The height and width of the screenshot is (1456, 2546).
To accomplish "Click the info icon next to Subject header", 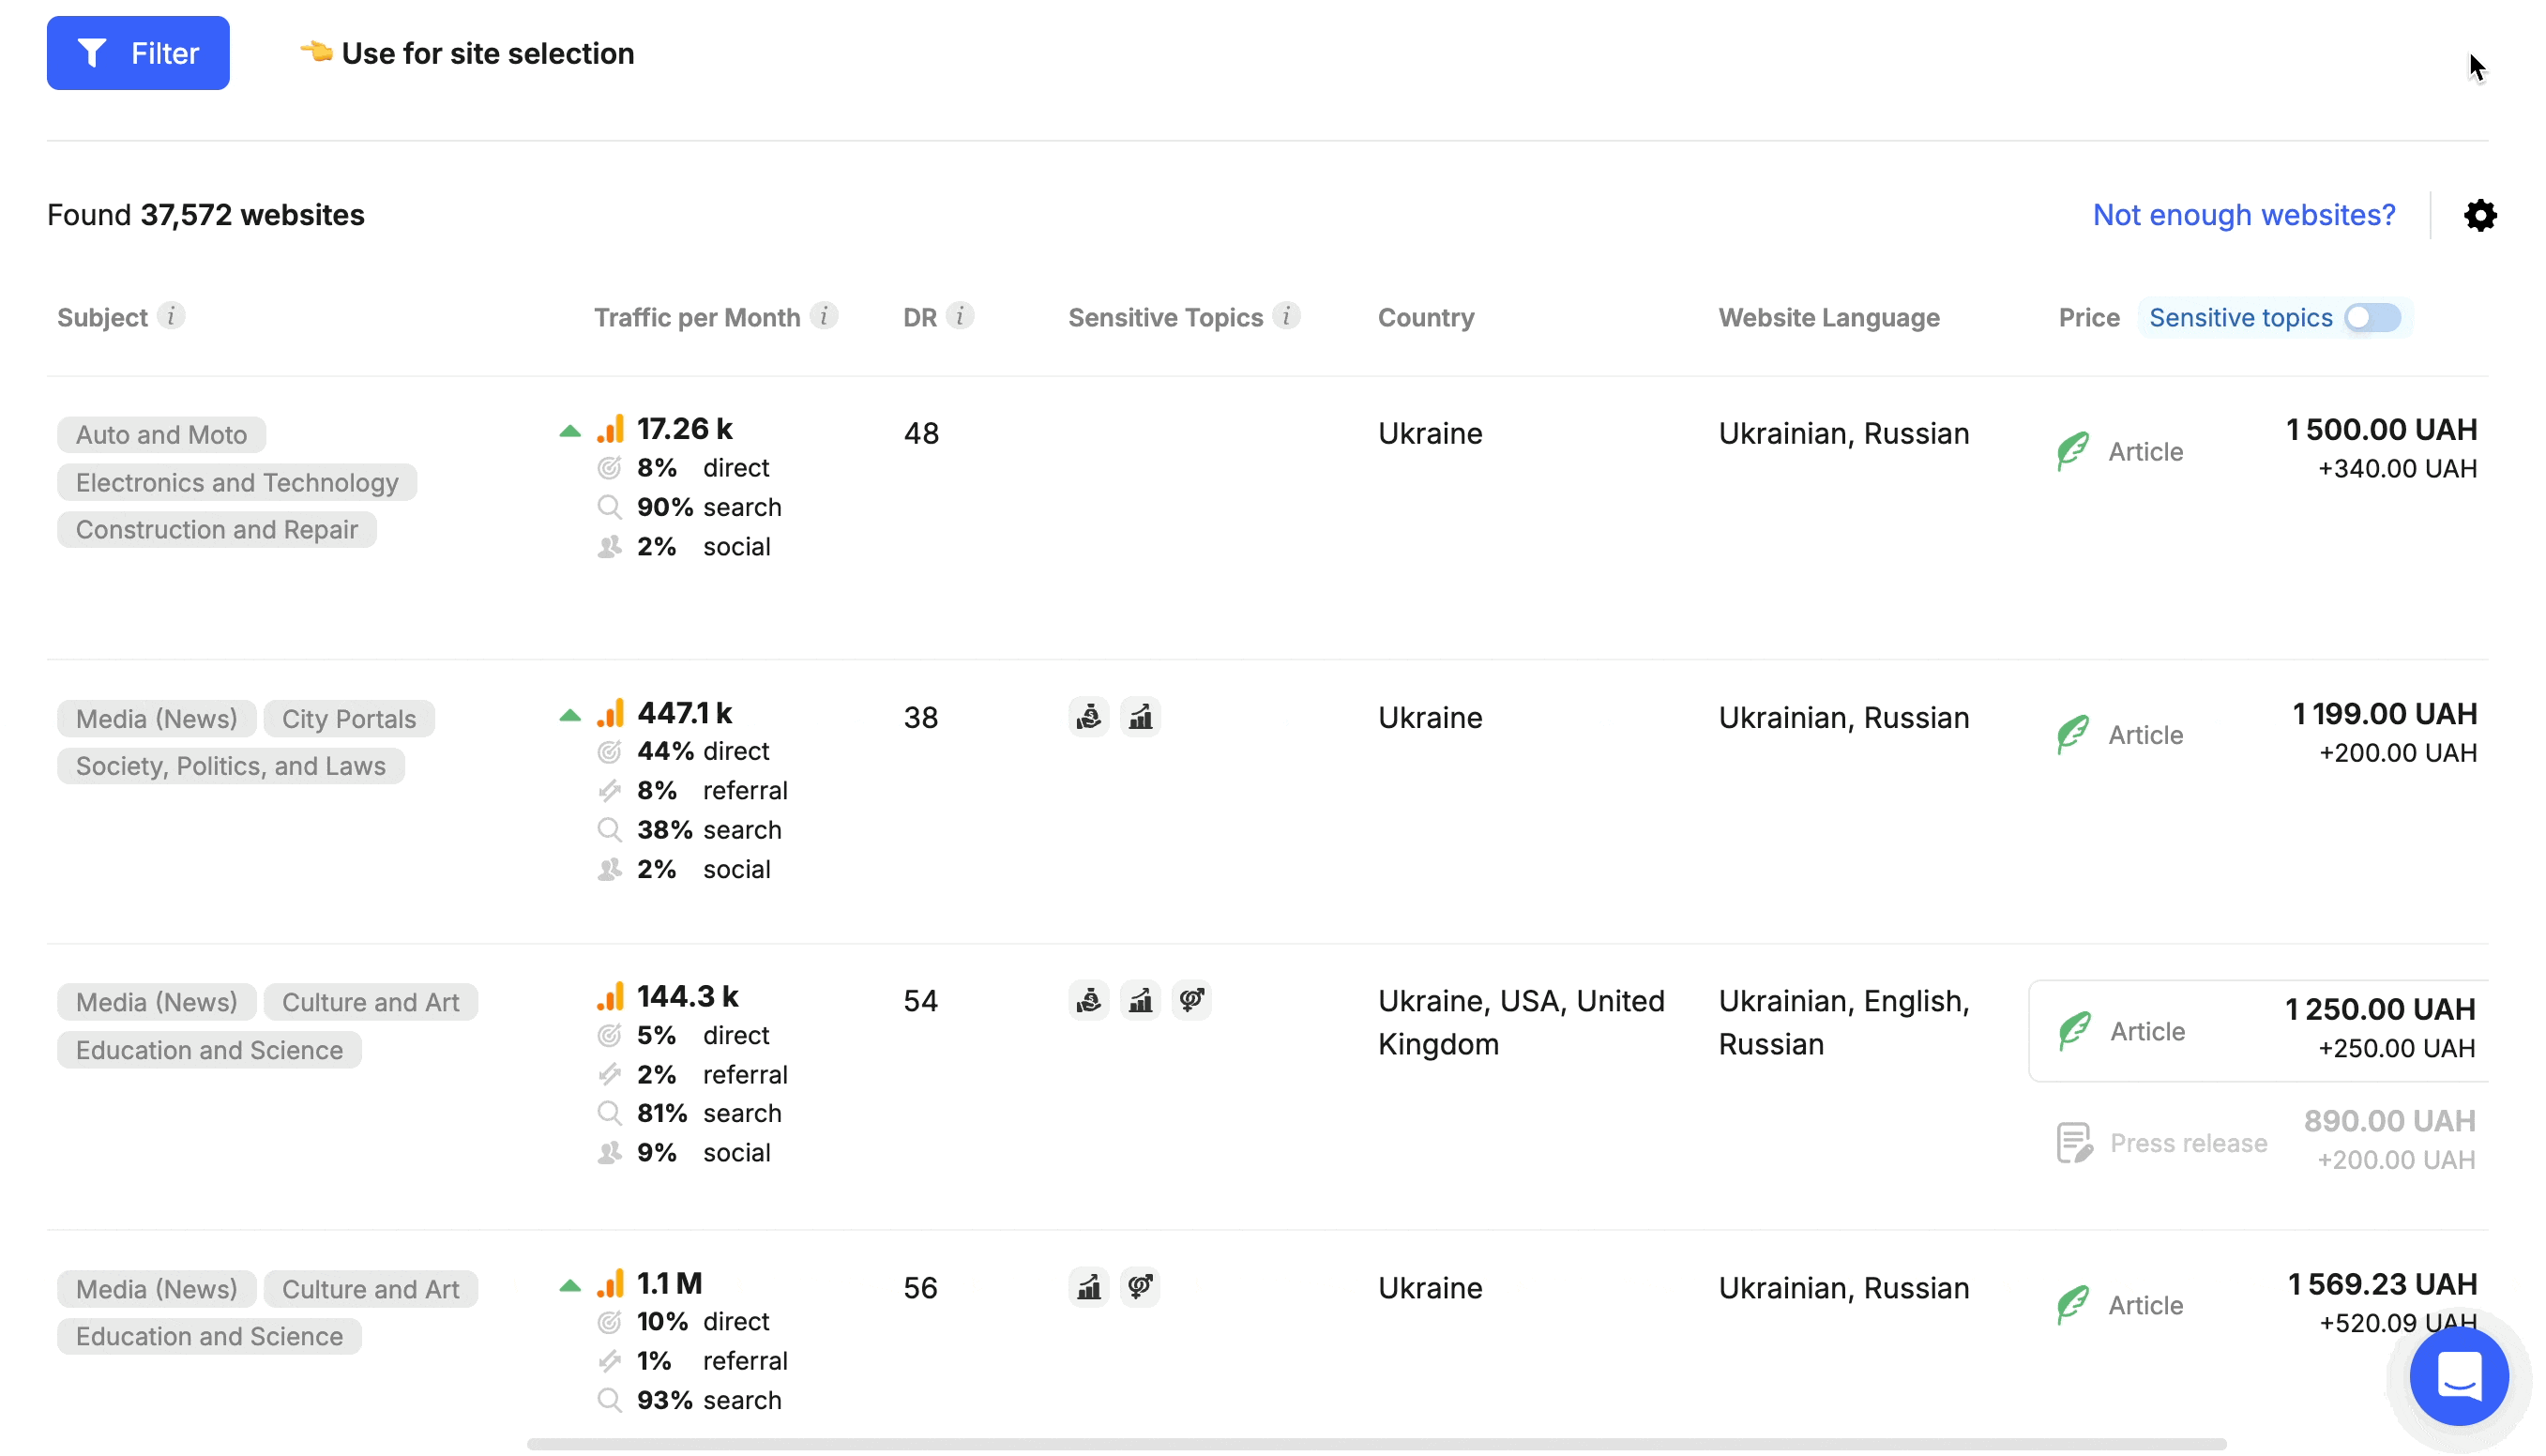I will tap(172, 316).
